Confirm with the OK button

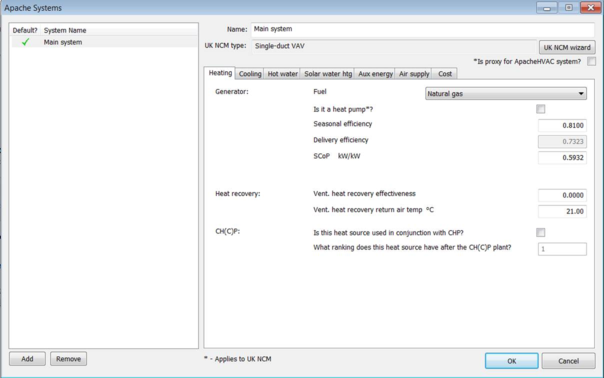[512, 361]
